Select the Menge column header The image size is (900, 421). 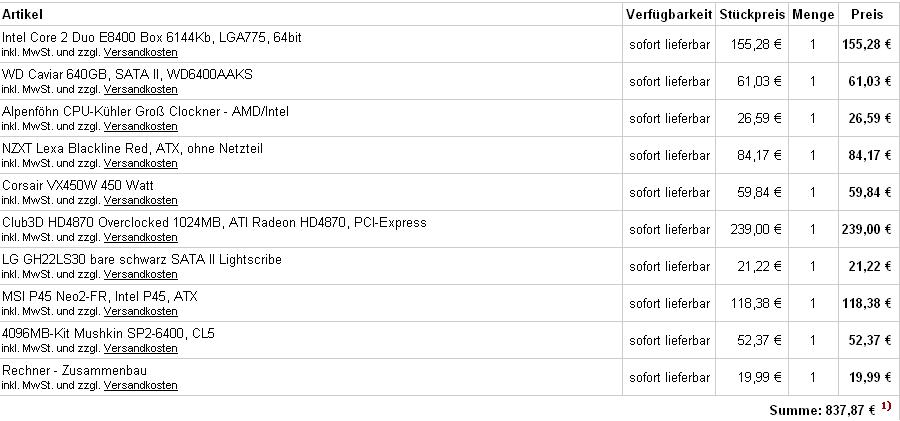point(813,15)
